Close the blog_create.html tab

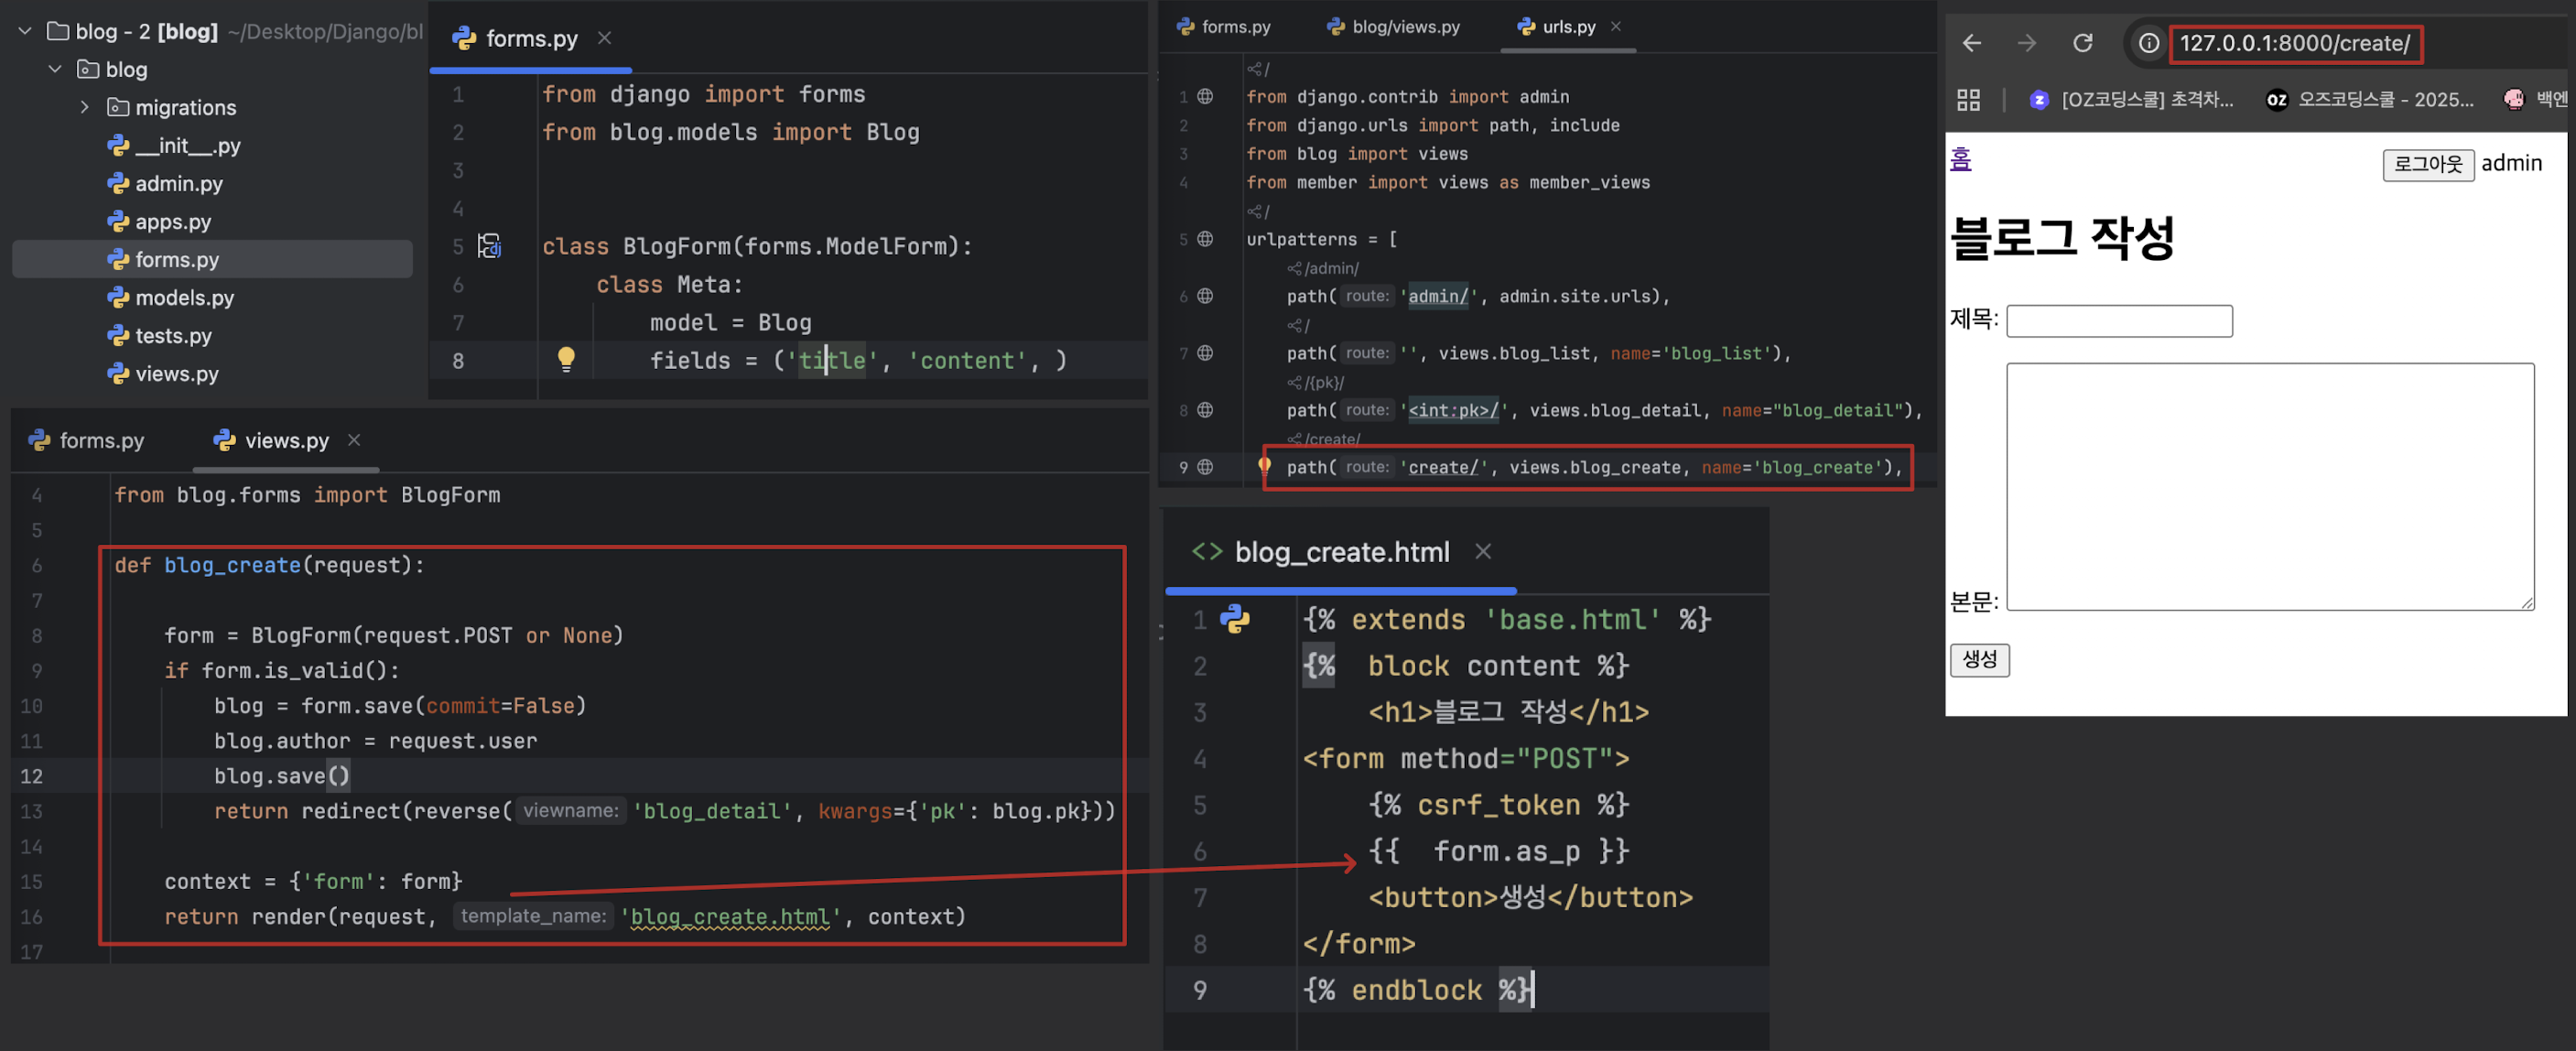click(x=1483, y=551)
